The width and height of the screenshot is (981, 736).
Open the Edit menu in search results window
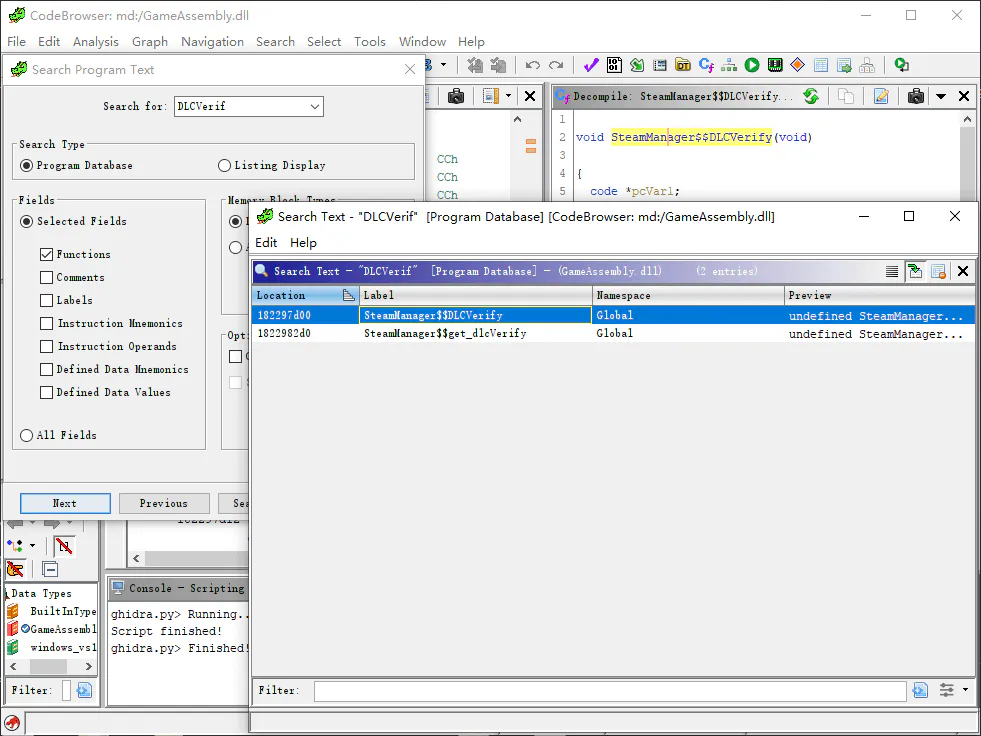(266, 243)
